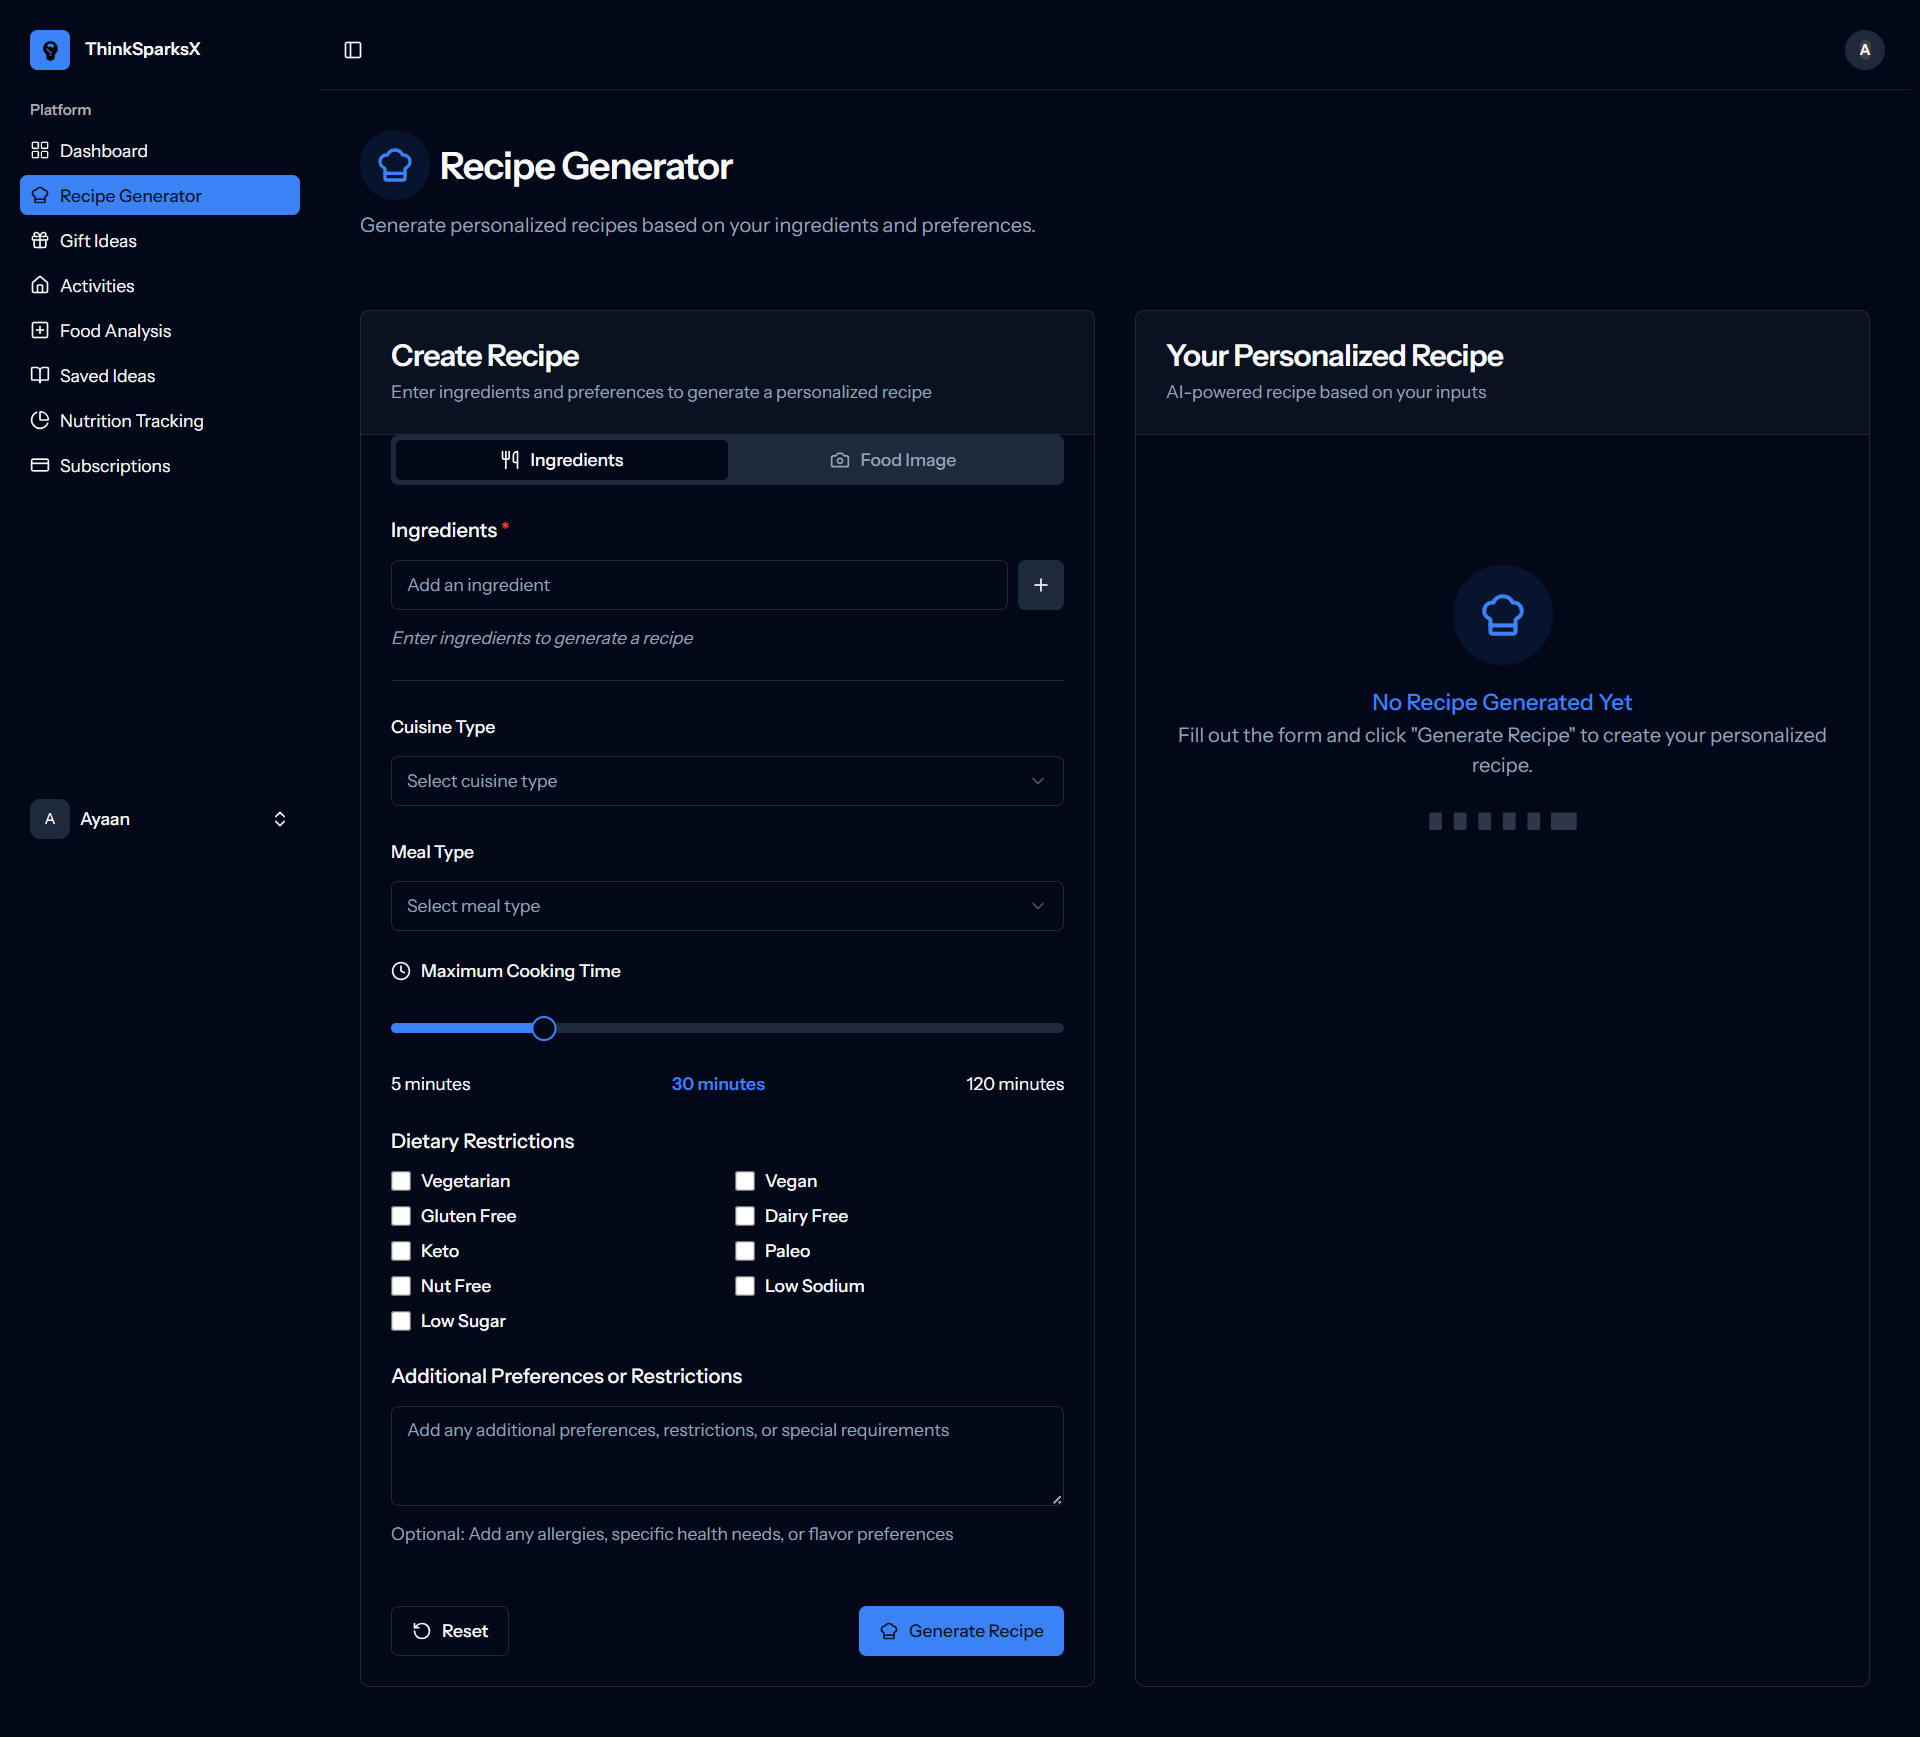Screen dimensions: 1920x1737
Task: Click the Nutrition Tracking pie chart icon
Action: (40, 420)
